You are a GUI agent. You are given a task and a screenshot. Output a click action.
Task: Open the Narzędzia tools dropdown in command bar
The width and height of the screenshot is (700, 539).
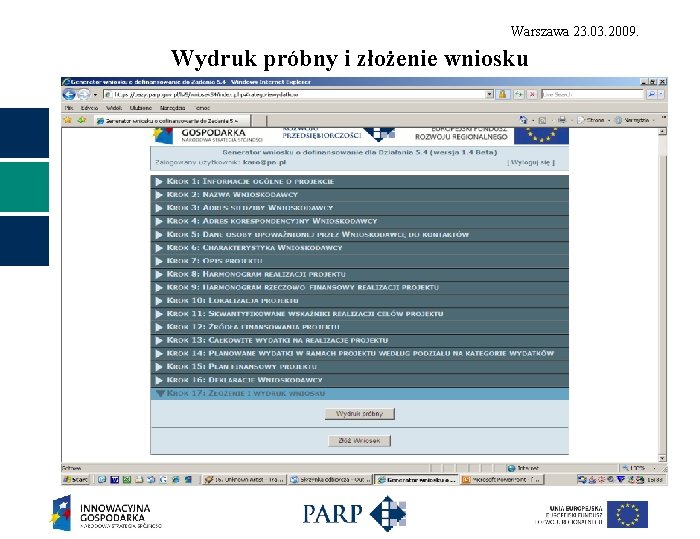click(634, 120)
